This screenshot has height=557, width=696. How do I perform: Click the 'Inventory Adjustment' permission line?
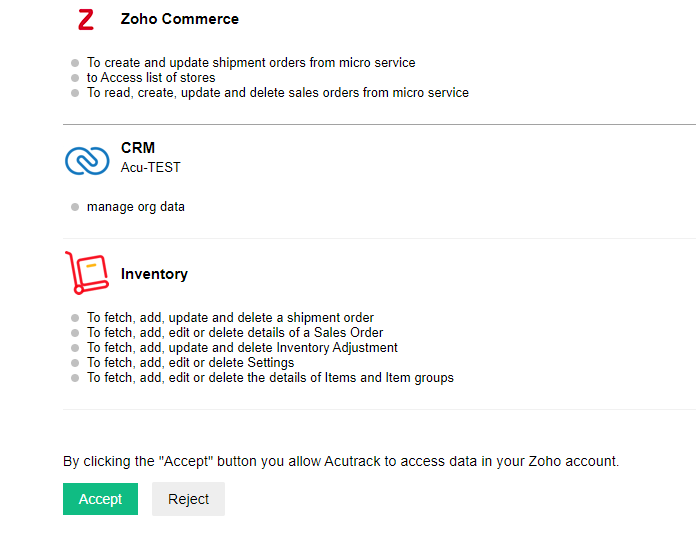click(242, 348)
